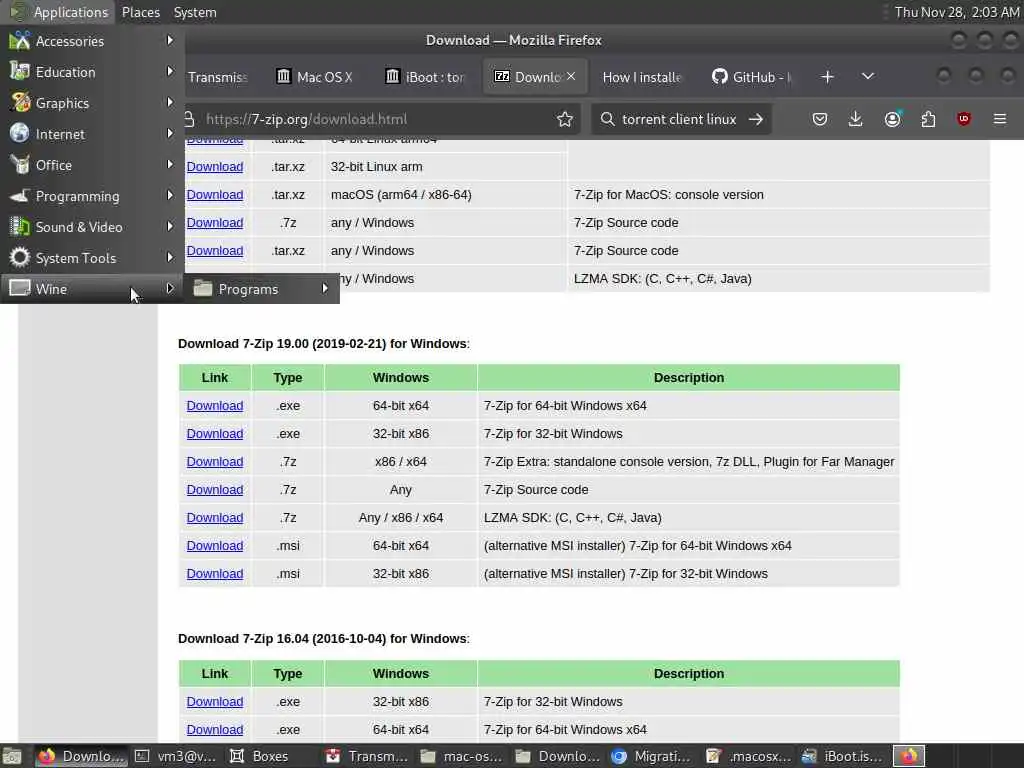
Task: Open the Accessories menu category
Action: tap(92, 40)
